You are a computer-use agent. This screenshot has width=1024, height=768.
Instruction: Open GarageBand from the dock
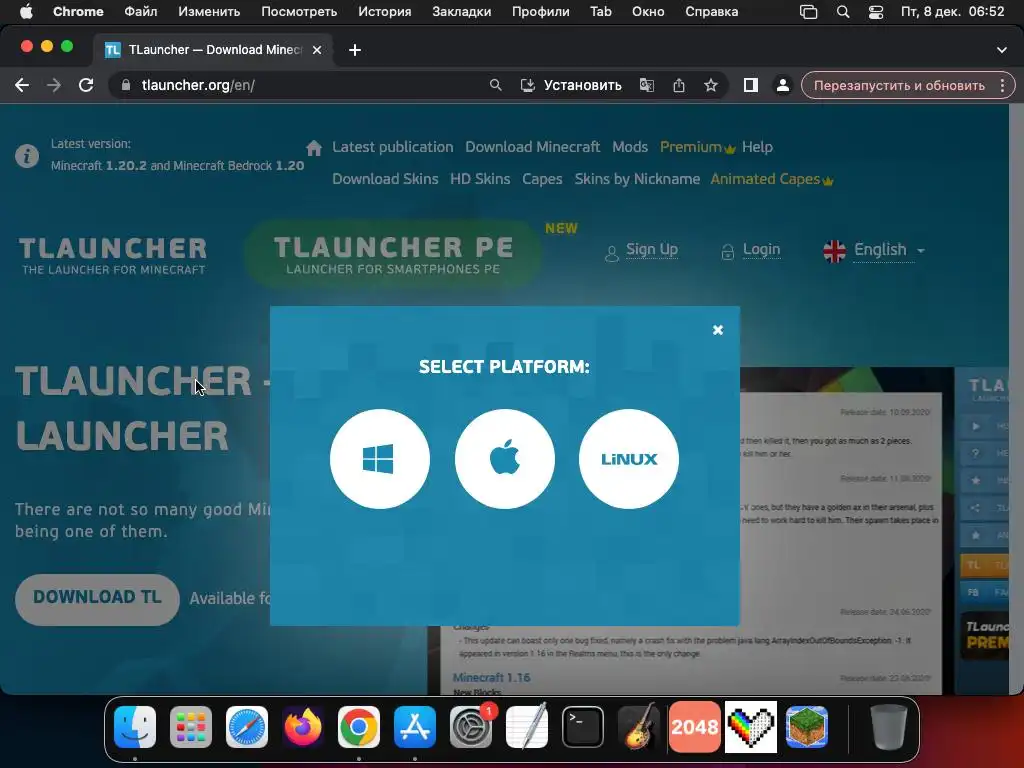(x=639, y=727)
